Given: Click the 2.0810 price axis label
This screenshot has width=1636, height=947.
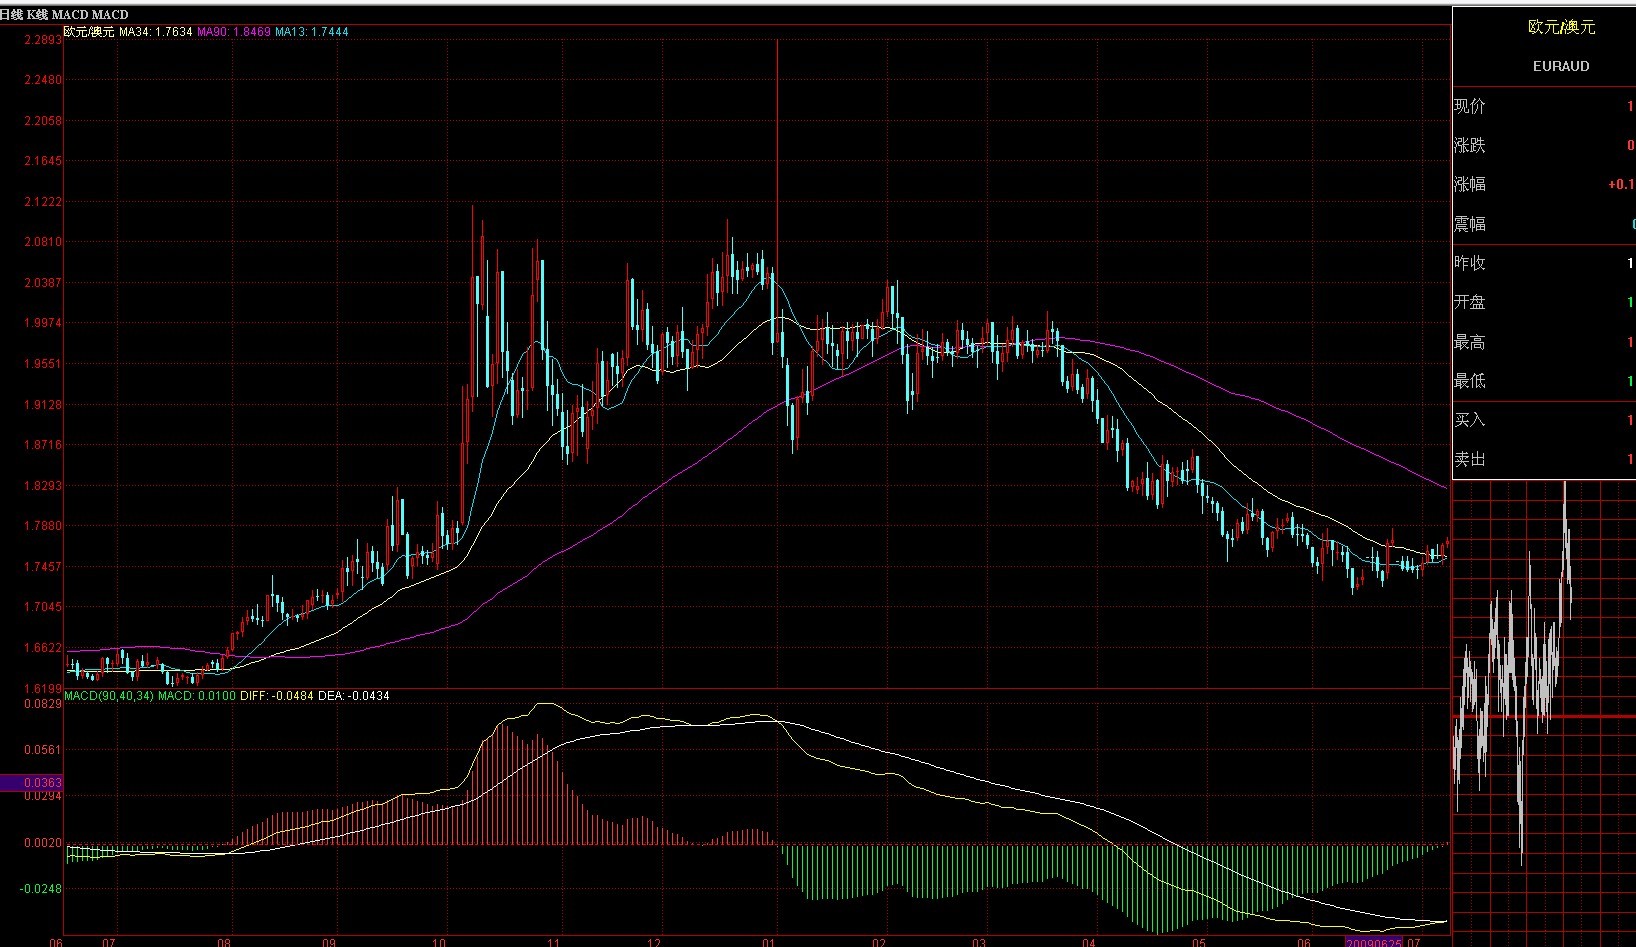Looking at the screenshot, I should 43,242.
